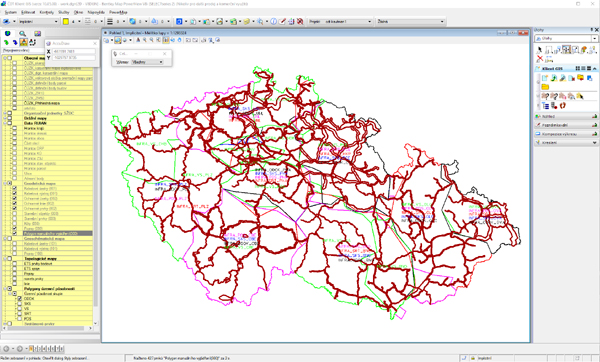Check the Topologické mapy group checkbox
This screenshot has height=362, width=600.
point(10,259)
